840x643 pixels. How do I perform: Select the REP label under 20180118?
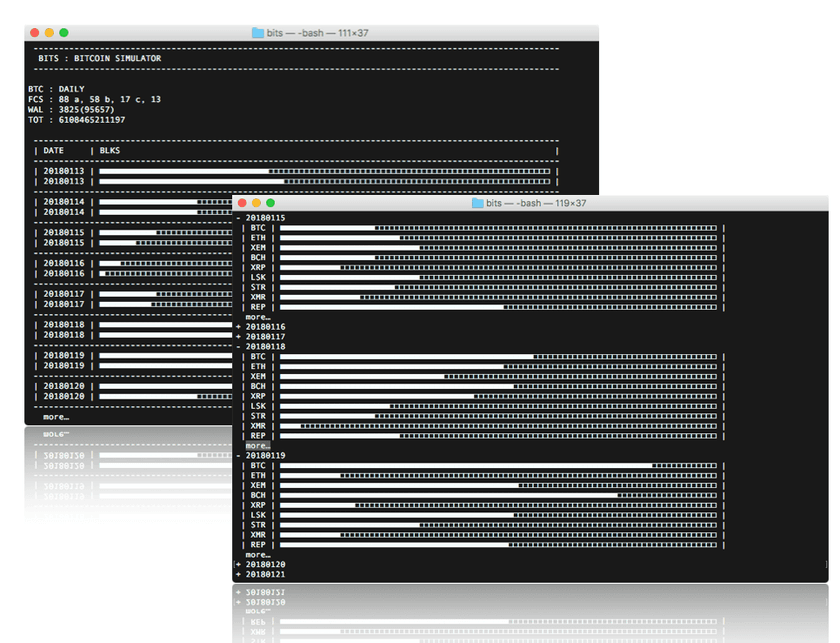tap(258, 436)
